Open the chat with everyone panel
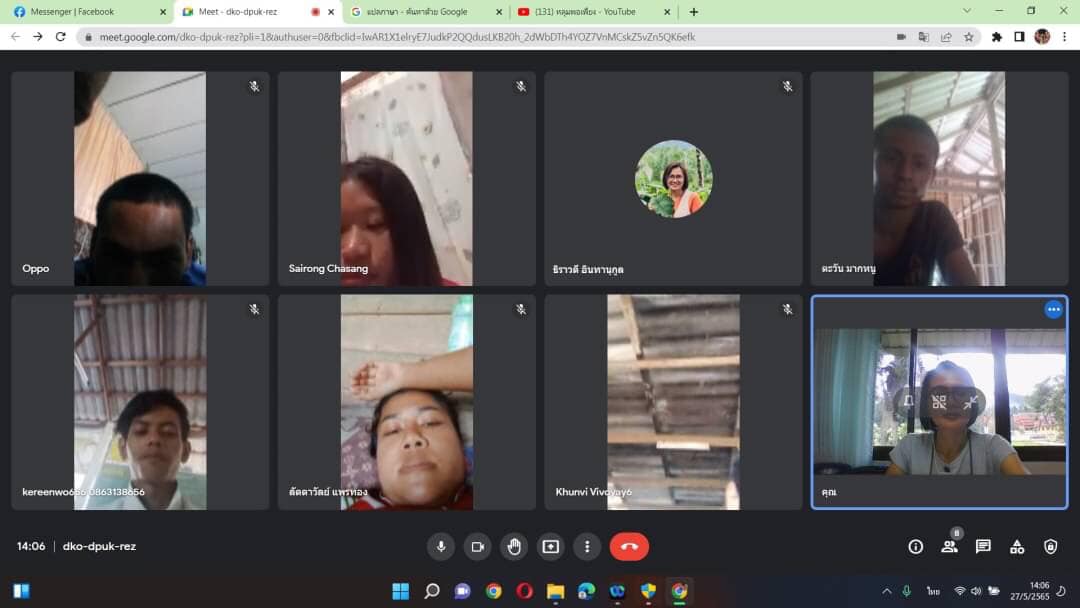This screenshot has height=608, width=1080. point(983,546)
